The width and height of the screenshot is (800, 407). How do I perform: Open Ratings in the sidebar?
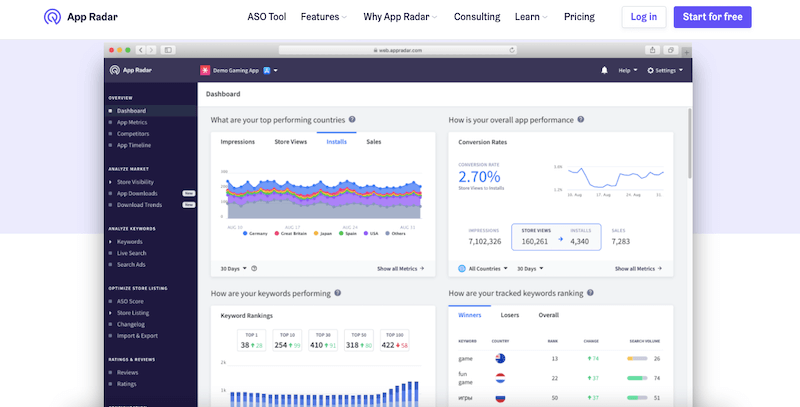point(126,384)
